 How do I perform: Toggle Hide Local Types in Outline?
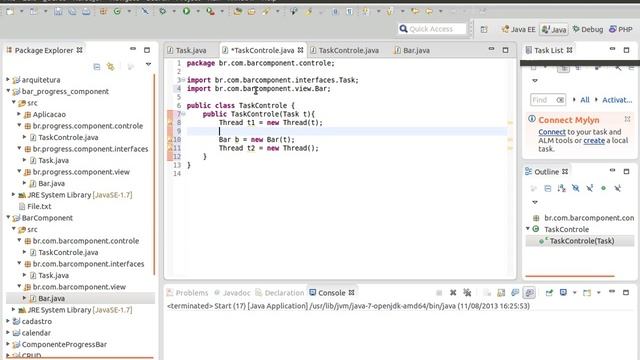618,188
